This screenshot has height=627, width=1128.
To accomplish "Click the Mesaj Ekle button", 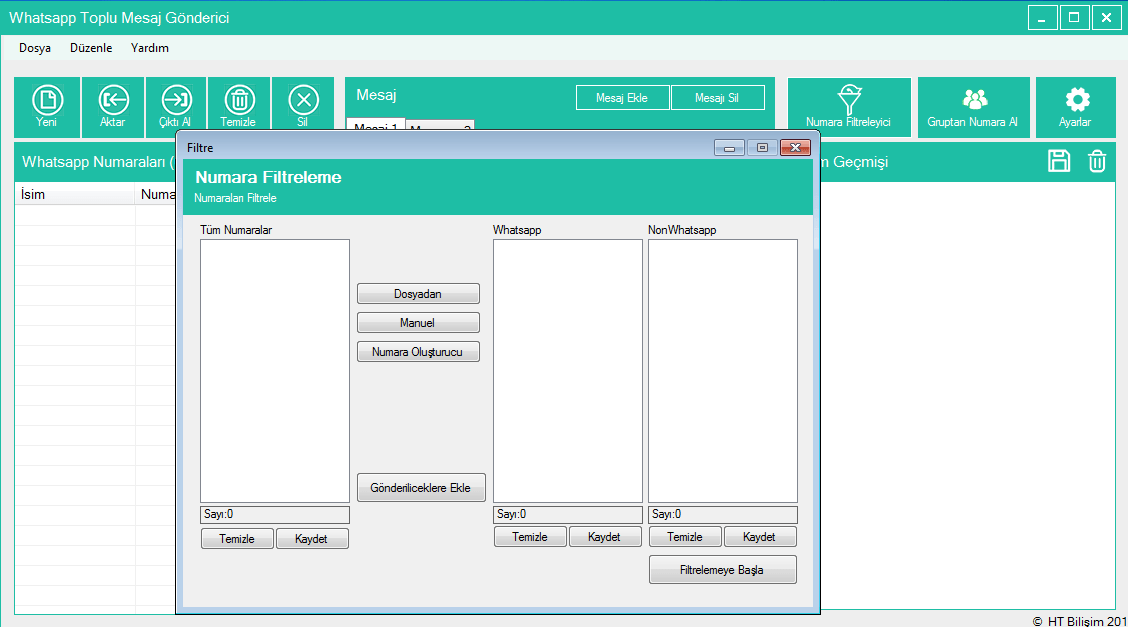I will pyautogui.click(x=622, y=98).
